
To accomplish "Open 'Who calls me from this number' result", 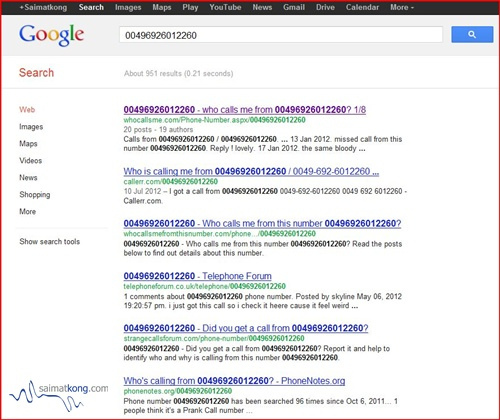I will [262, 223].
